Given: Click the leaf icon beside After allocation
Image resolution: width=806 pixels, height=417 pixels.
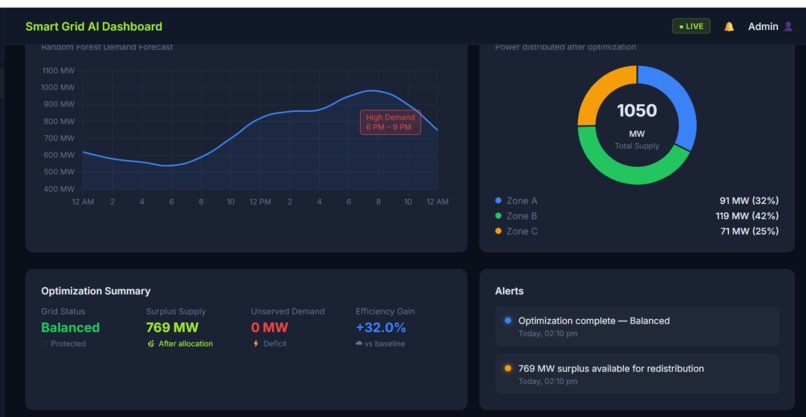Looking at the screenshot, I should (x=151, y=344).
